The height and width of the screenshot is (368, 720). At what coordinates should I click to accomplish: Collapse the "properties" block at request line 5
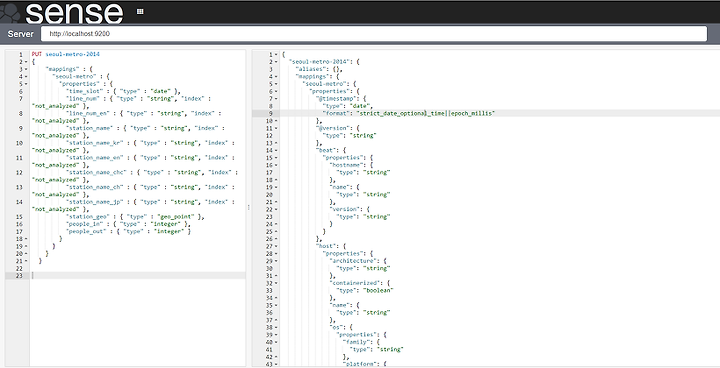tap(26, 84)
